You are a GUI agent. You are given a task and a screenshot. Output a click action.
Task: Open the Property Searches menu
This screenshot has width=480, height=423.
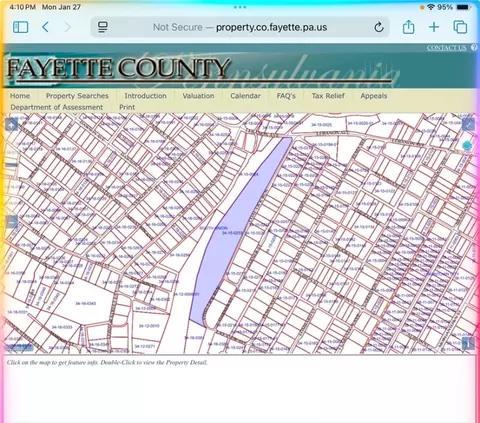coord(77,96)
